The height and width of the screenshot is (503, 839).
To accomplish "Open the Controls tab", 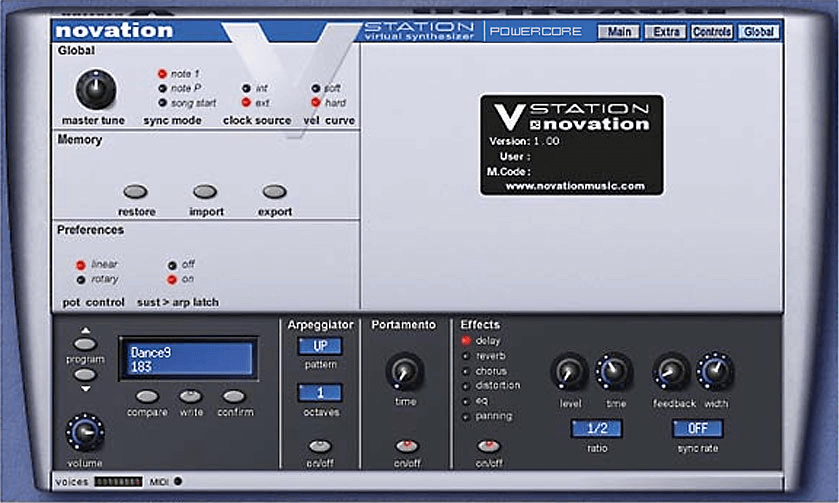I will coord(712,32).
